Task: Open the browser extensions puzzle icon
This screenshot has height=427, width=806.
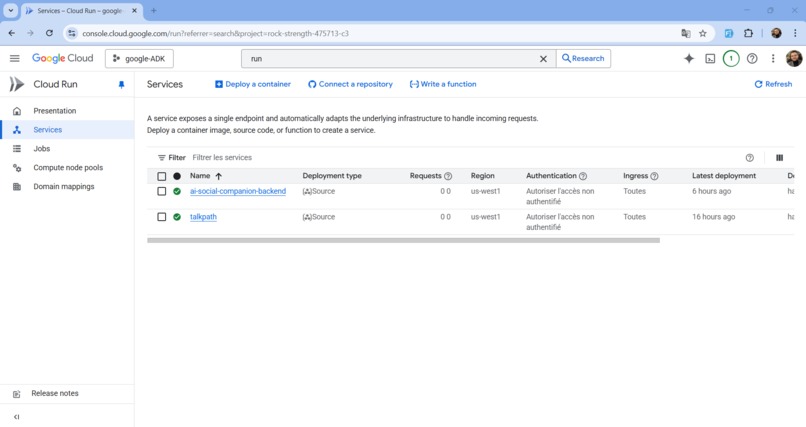Action: point(748,33)
